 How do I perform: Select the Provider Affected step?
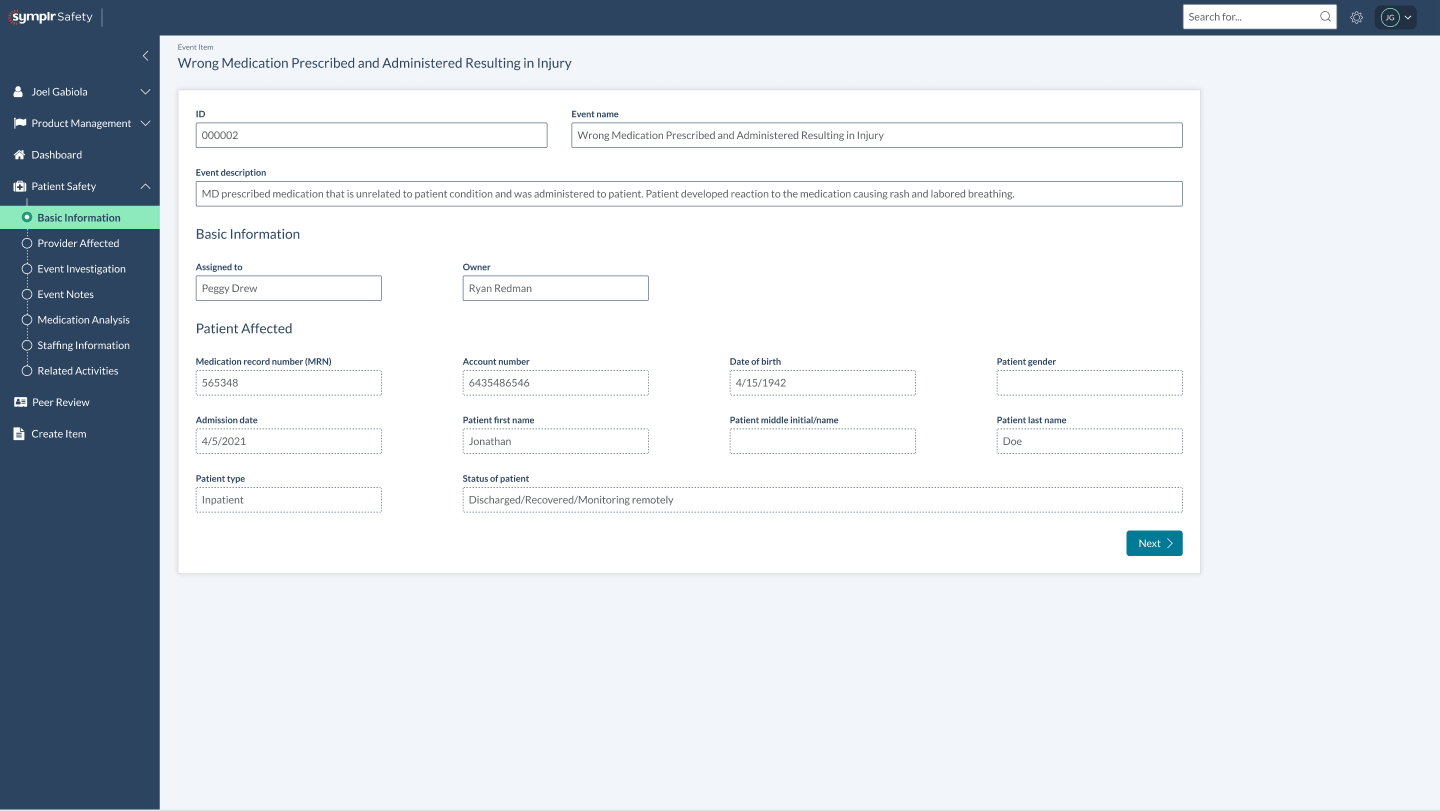click(80, 243)
